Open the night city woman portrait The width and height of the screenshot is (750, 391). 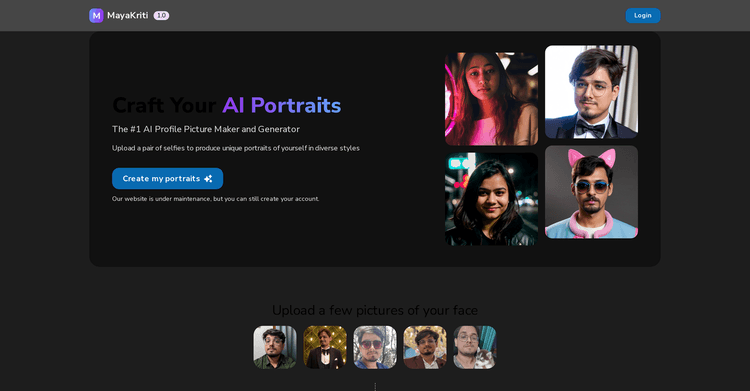[x=491, y=199]
